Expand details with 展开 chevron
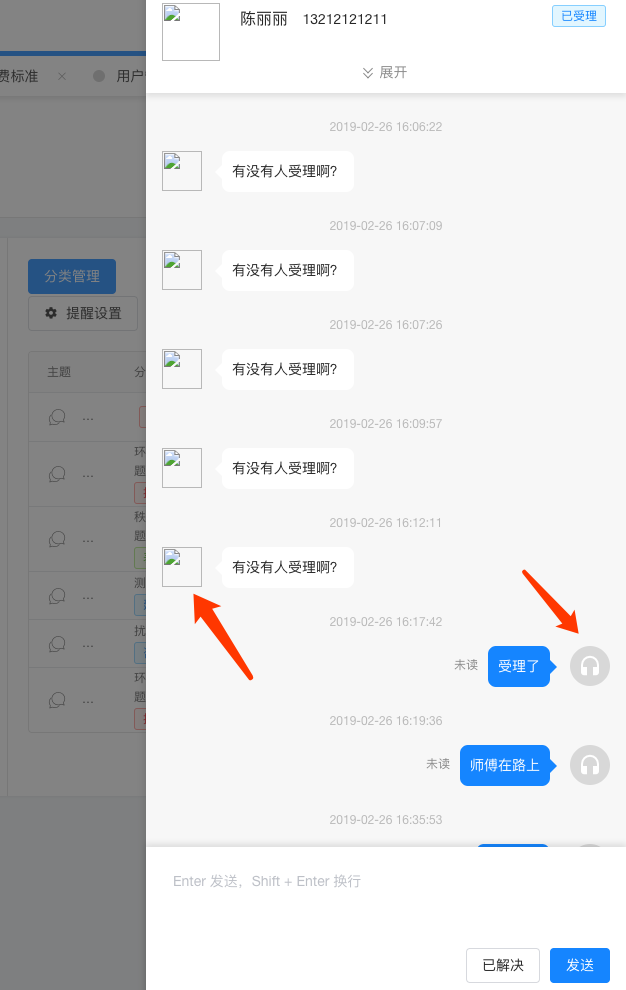This screenshot has width=626, height=990. (x=385, y=73)
